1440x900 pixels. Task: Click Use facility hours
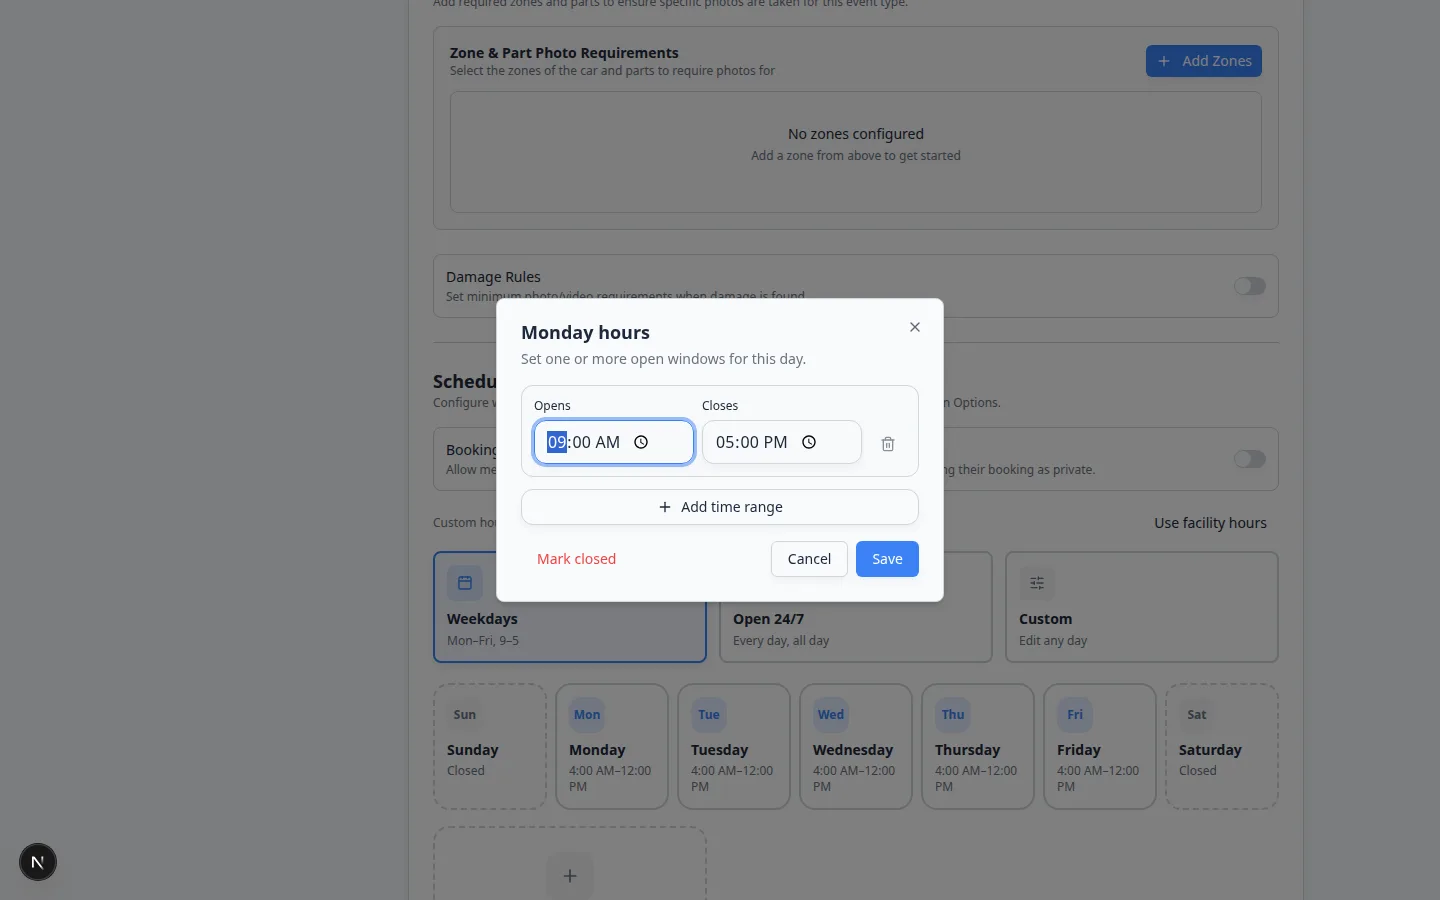1210,523
